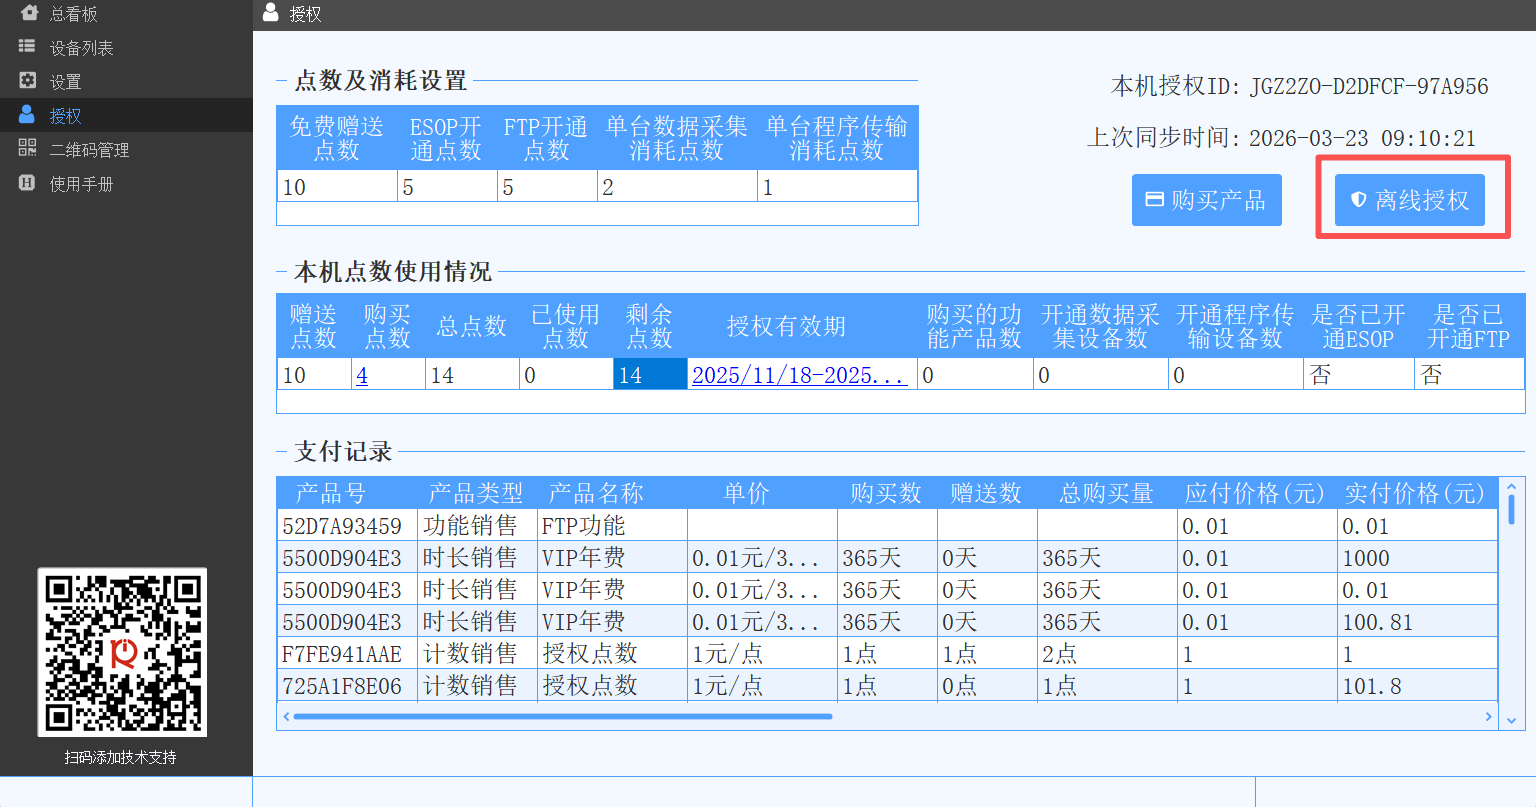The width and height of the screenshot is (1536, 807).
Task: Click the technical support QR code image
Action: (122, 652)
